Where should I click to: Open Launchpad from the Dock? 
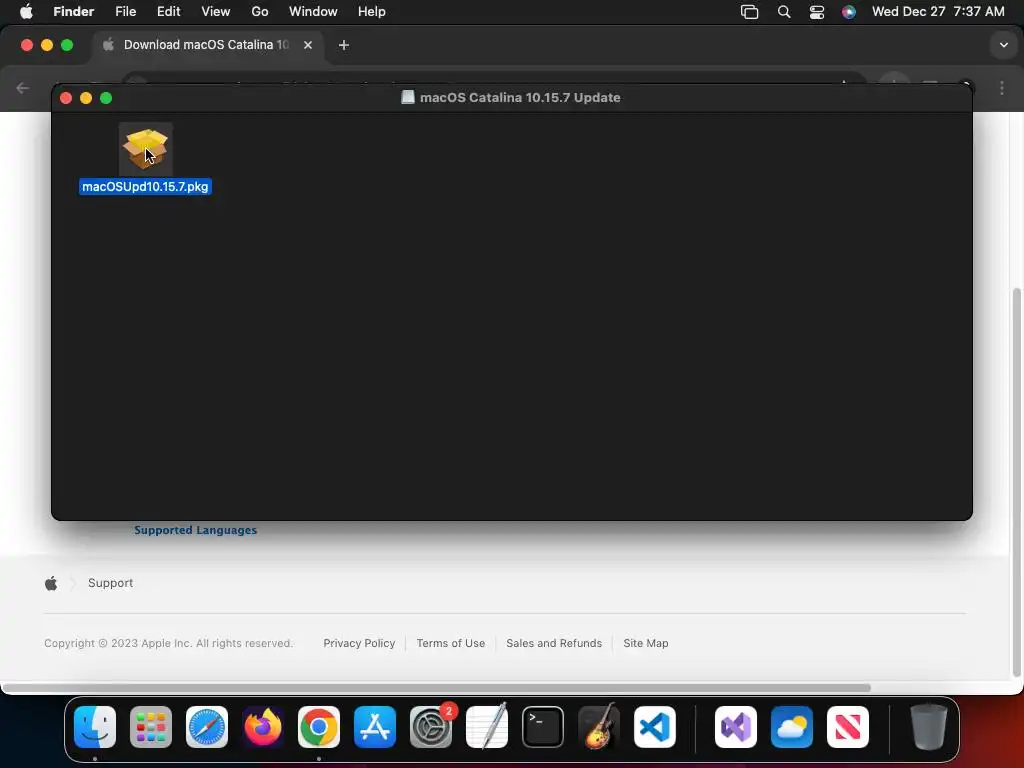[151, 727]
